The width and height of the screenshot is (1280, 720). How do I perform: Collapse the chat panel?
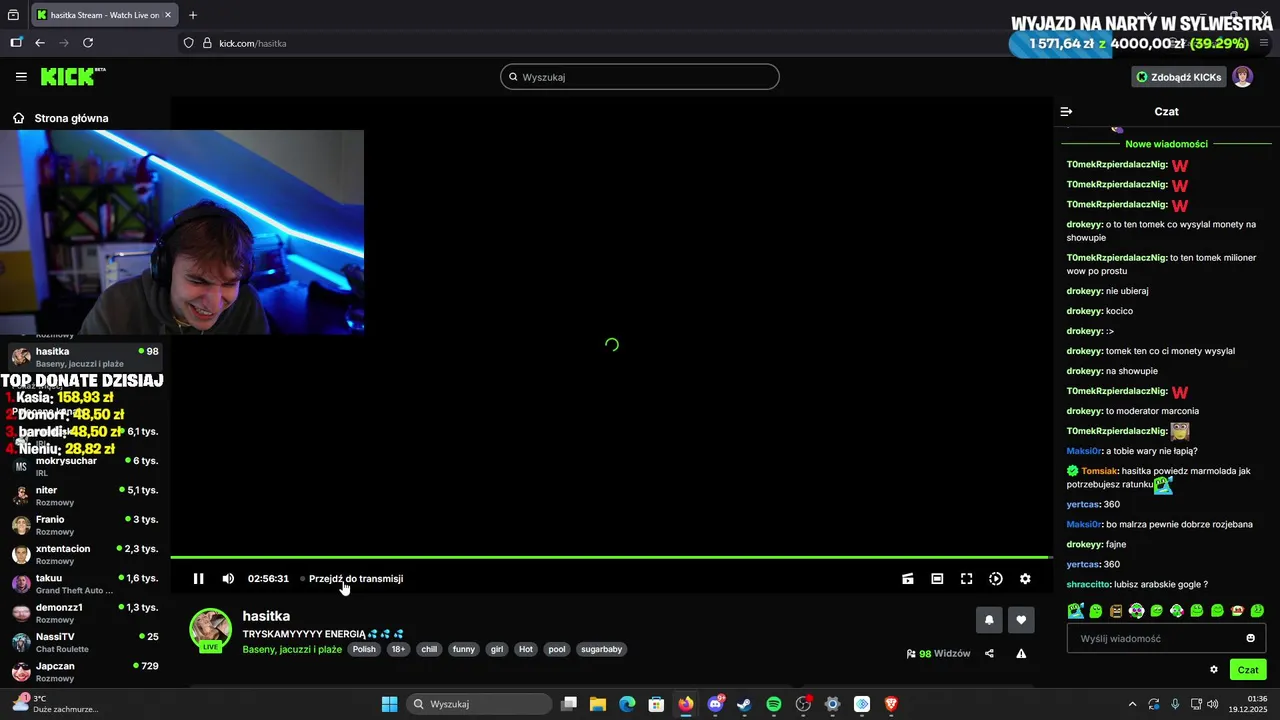pyautogui.click(x=1066, y=112)
